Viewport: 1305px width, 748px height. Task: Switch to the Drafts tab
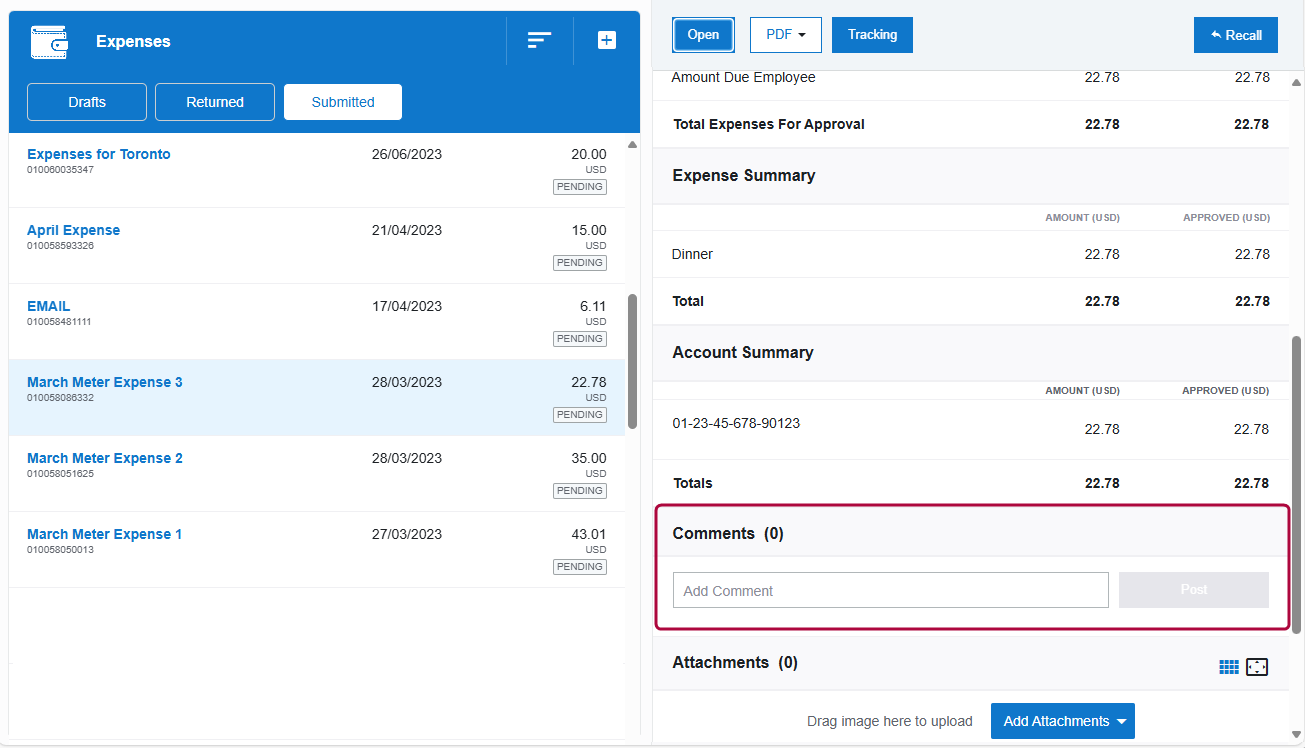87,102
